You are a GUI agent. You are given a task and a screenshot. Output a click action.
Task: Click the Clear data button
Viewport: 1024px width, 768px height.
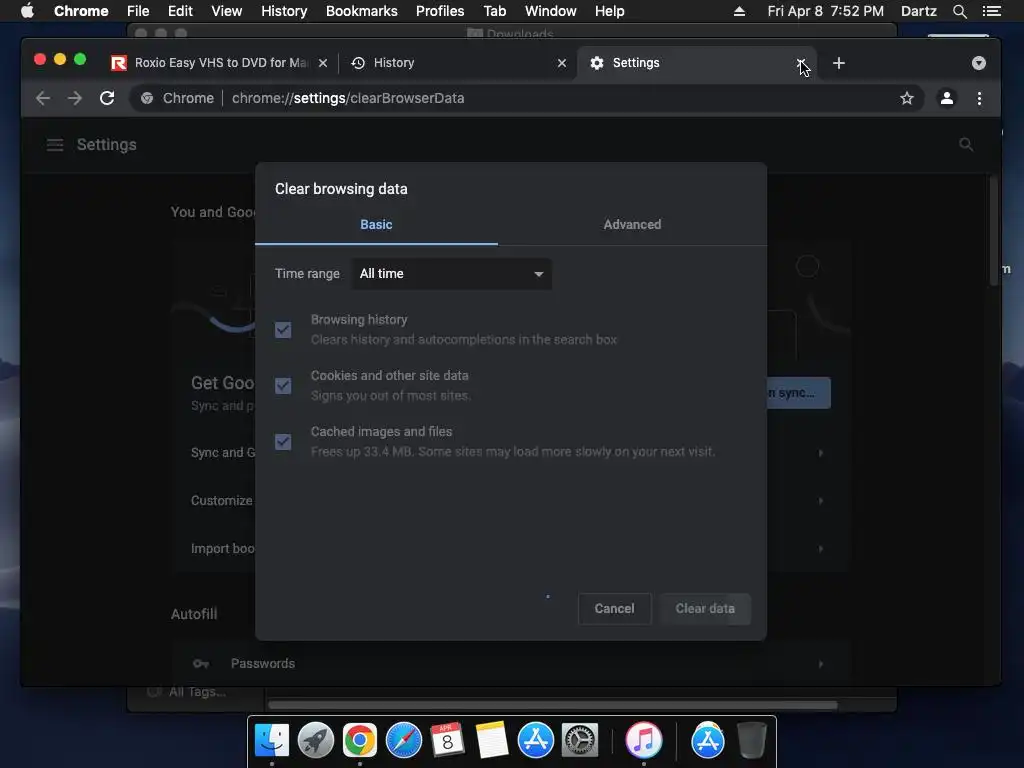[705, 609]
